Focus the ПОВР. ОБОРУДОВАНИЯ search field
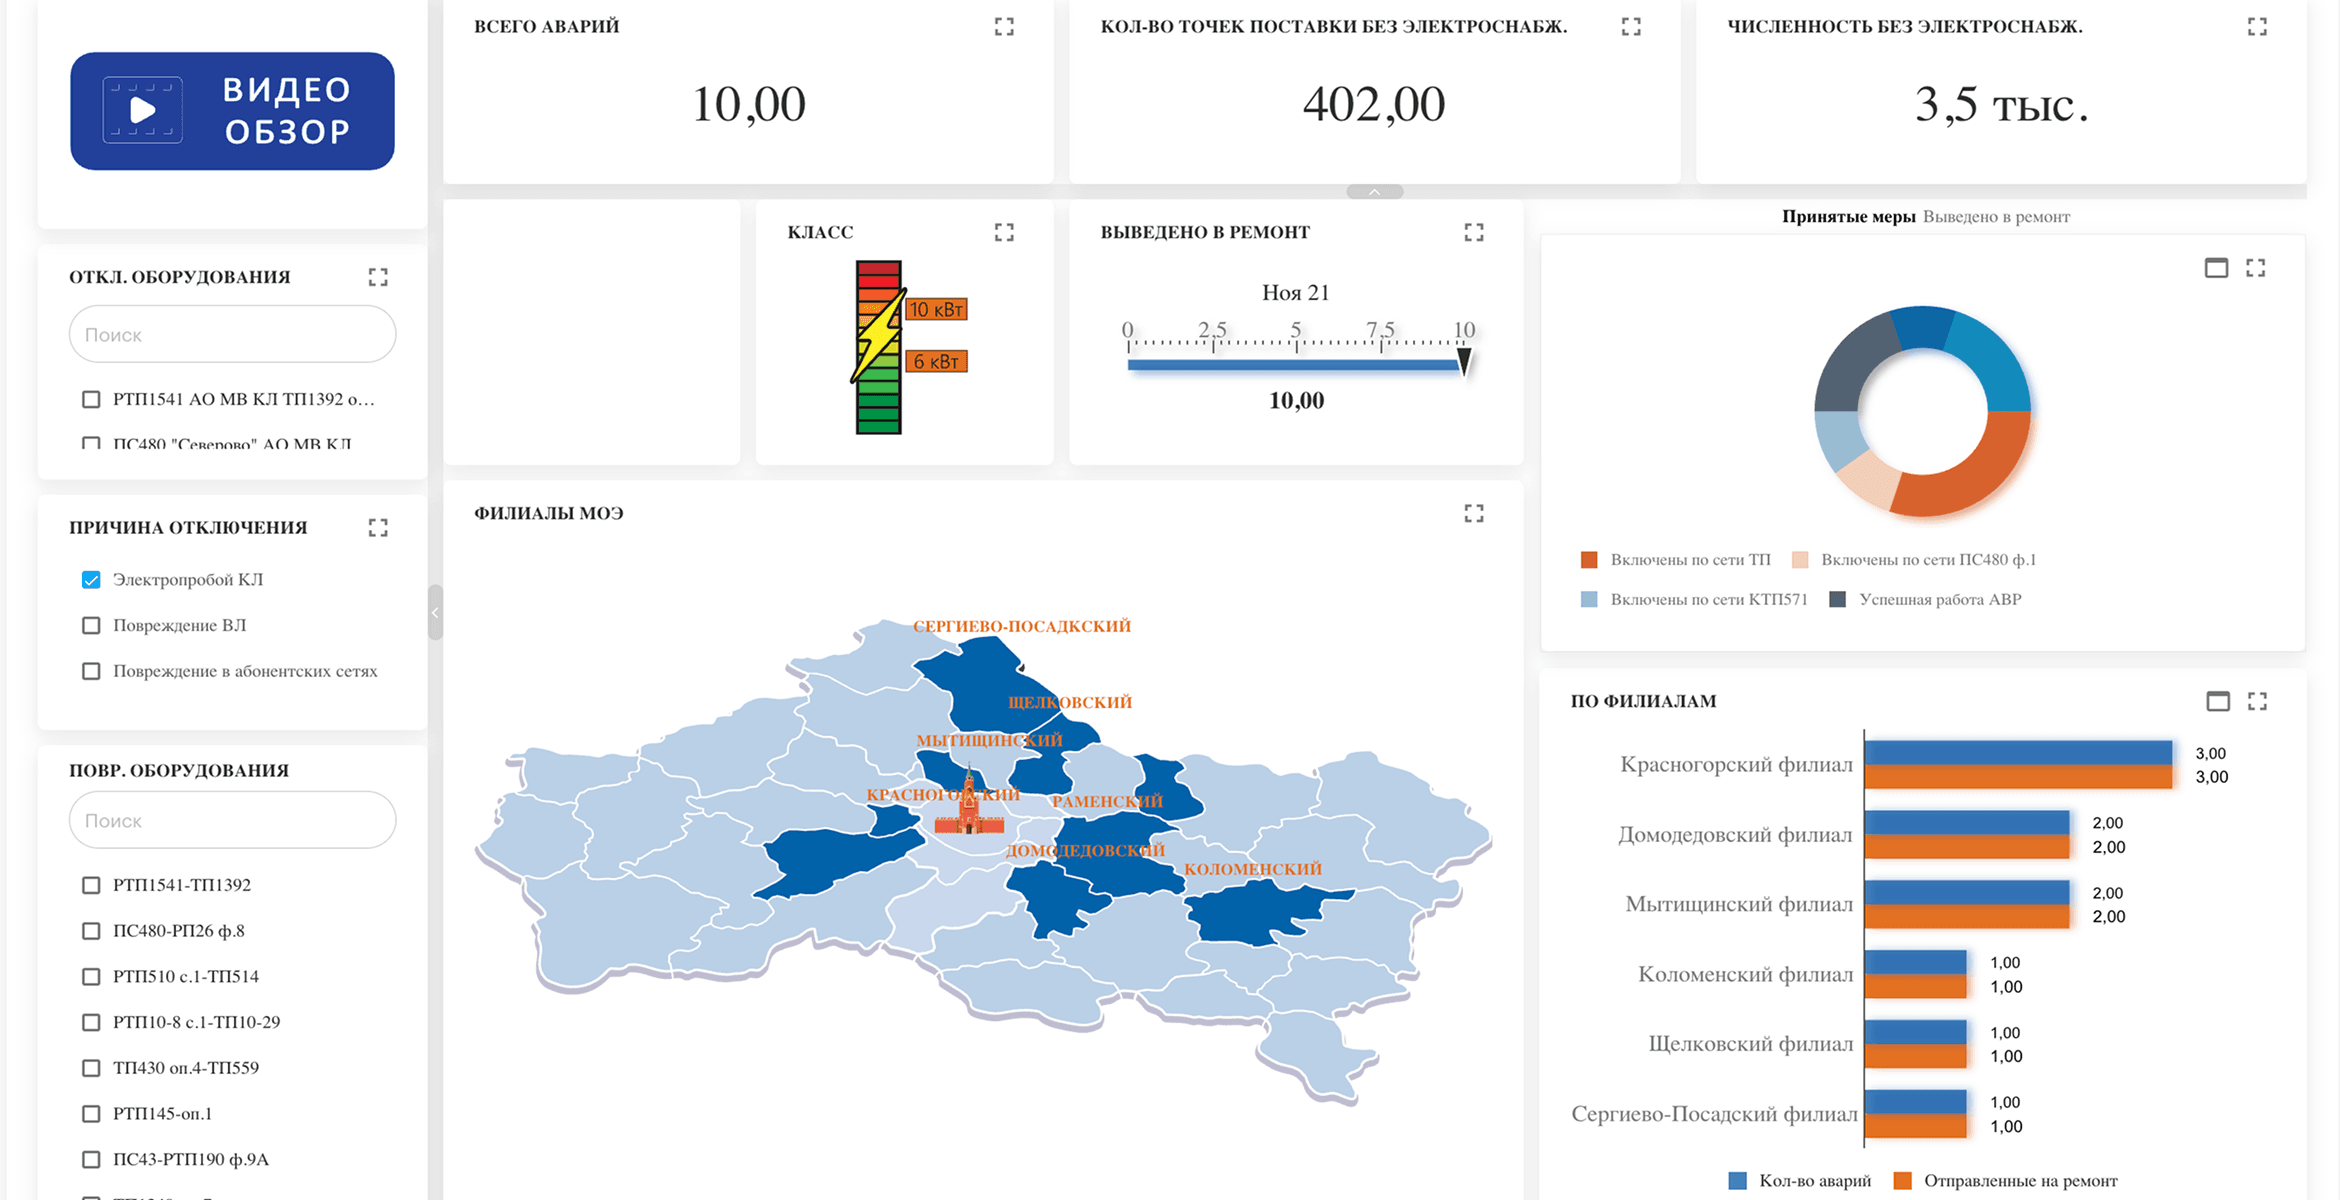2340x1200 pixels. tap(232, 820)
